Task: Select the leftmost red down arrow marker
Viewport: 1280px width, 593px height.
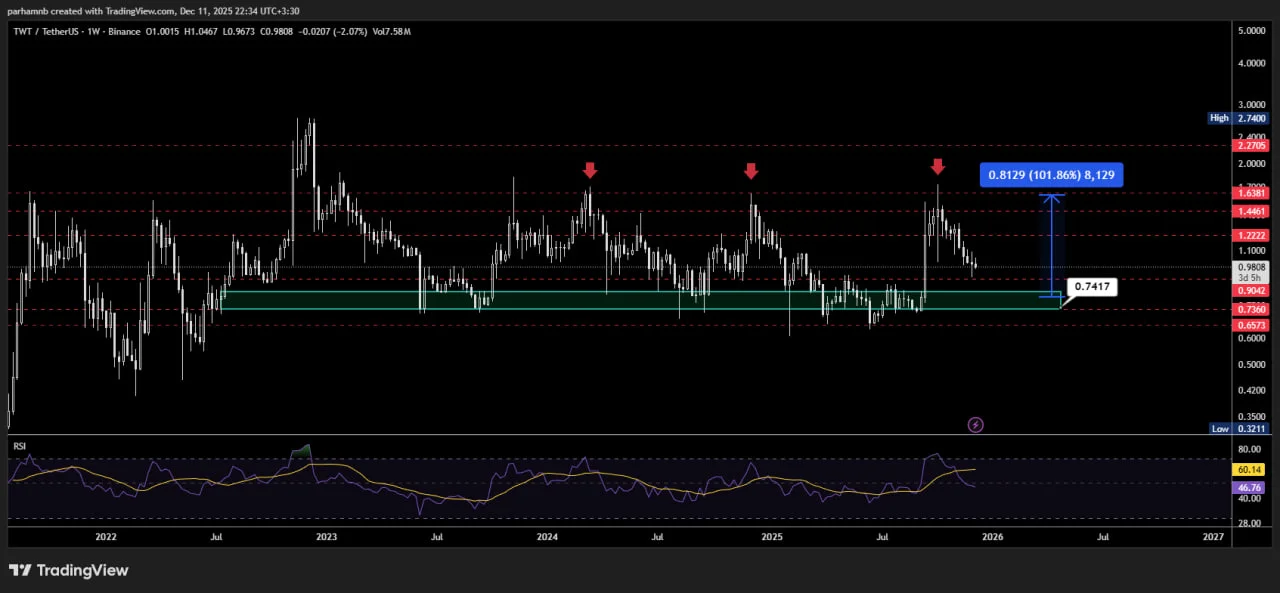Action: [x=590, y=171]
